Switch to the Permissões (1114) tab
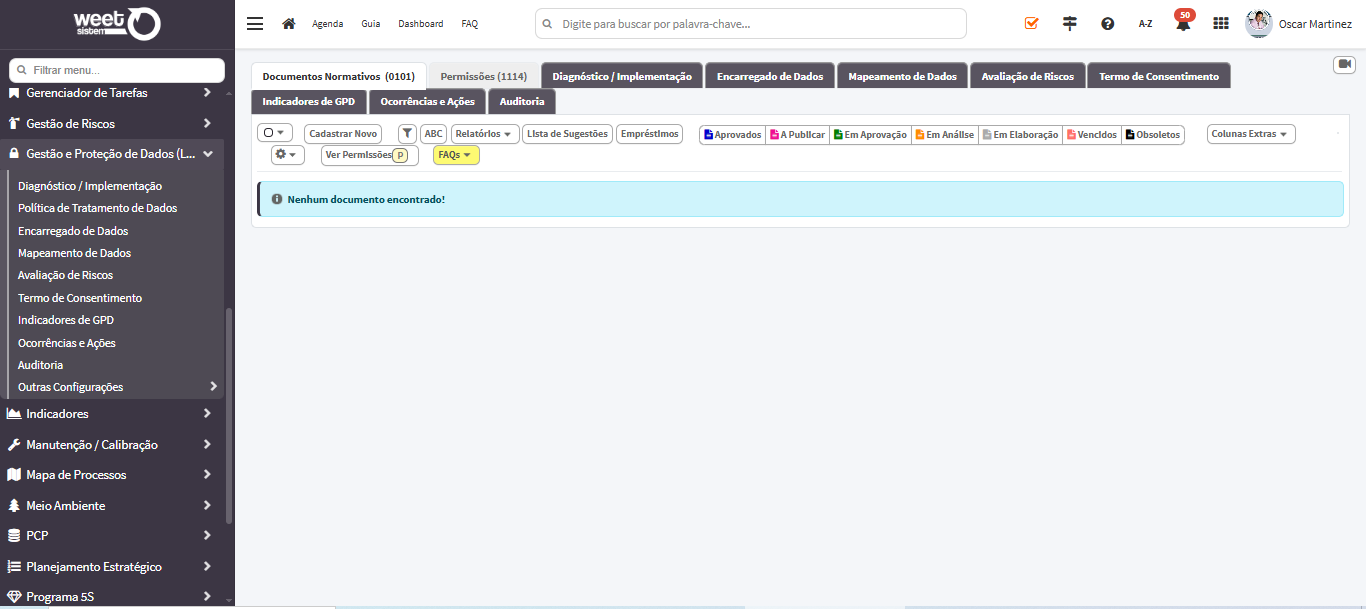This screenshot has height=609, width=1366. click(483, 76)
